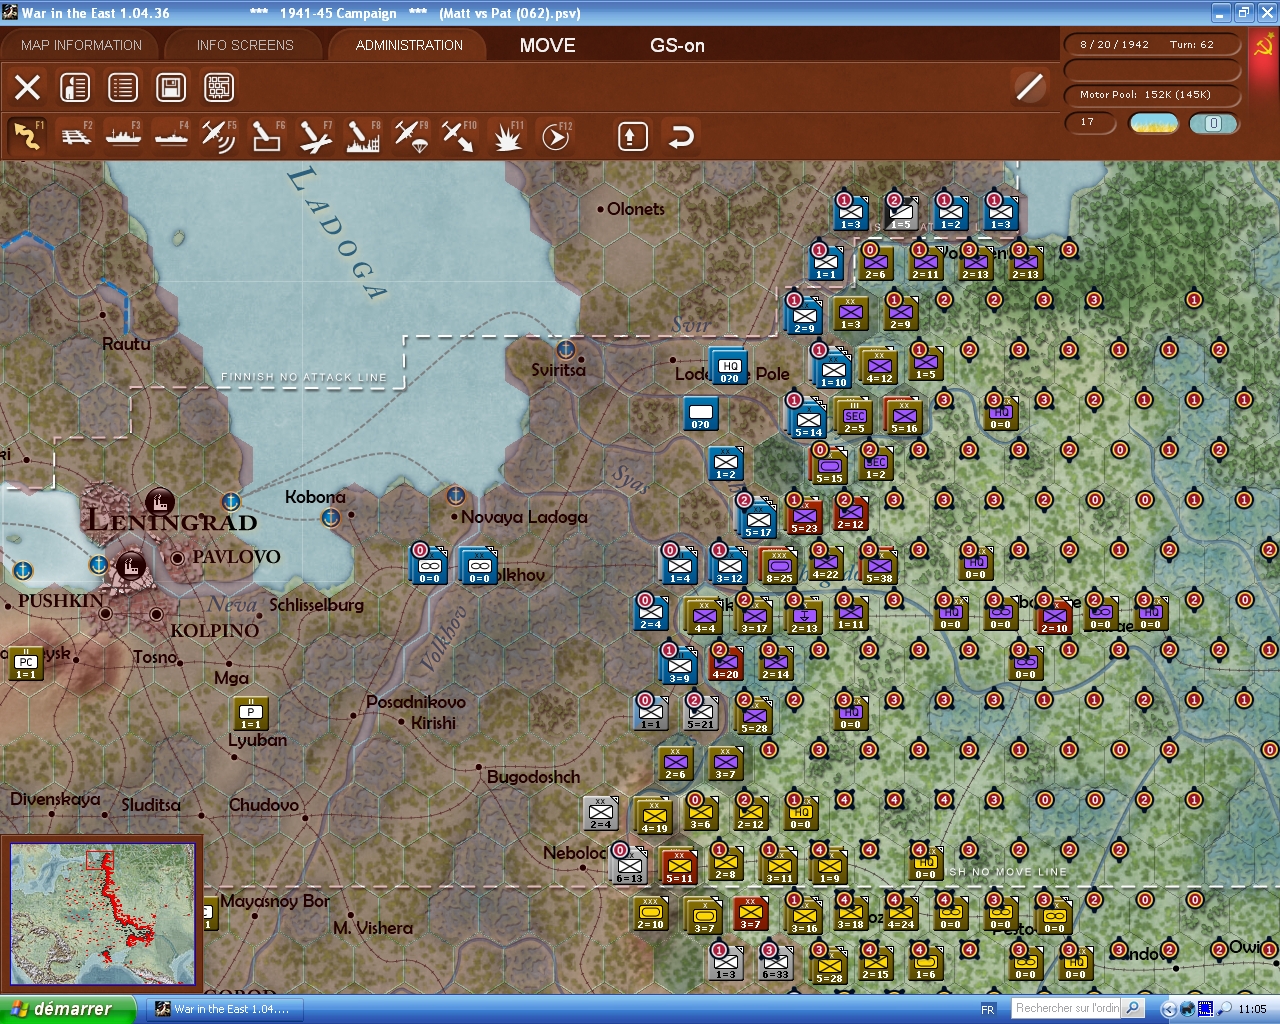
Task: Toggle the light blue 0 indicator
Action: pyautogui.click(x=1213, y=123)
